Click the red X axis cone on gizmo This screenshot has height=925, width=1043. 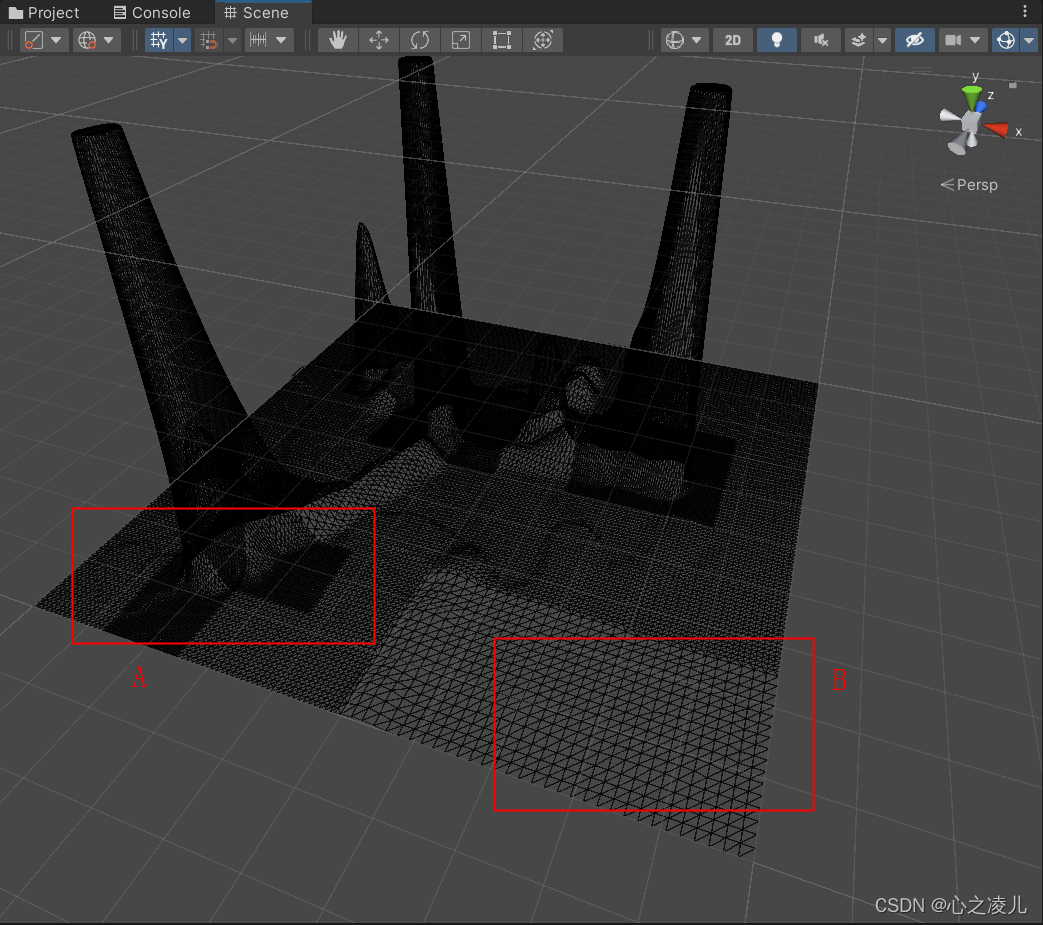[x=996, y=129]
